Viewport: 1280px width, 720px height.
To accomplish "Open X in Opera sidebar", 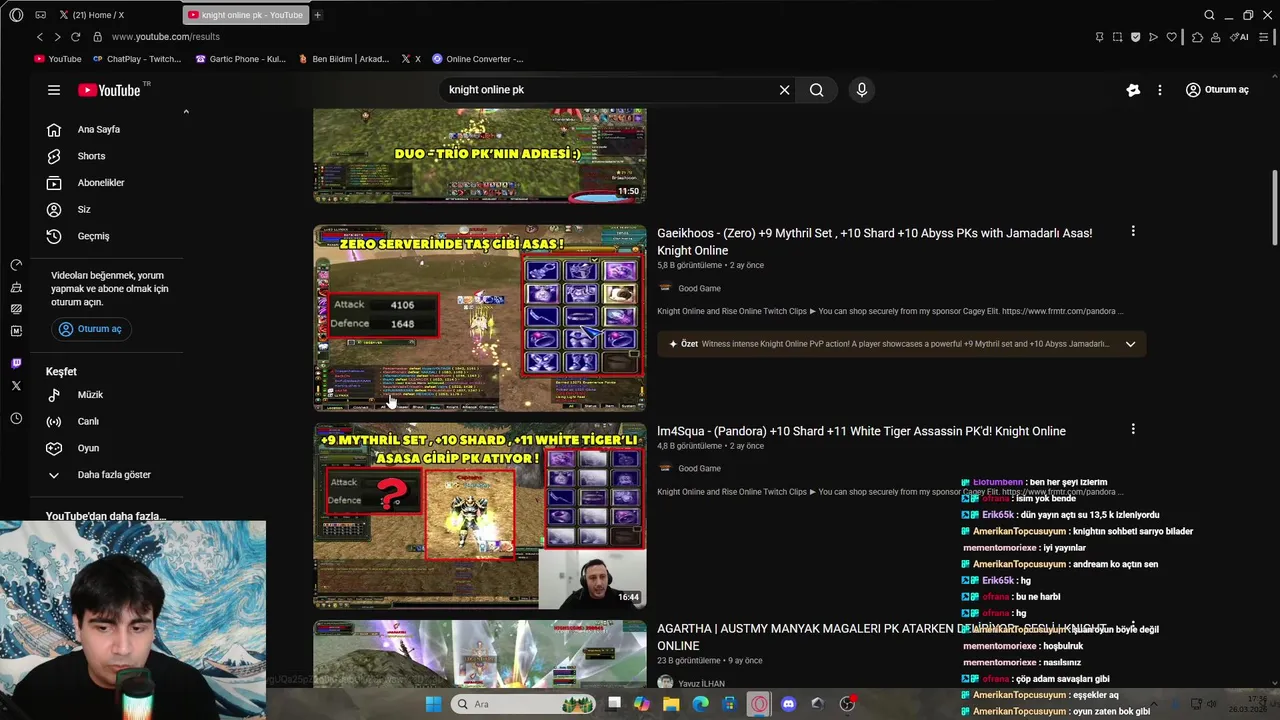I will [16, 385].
